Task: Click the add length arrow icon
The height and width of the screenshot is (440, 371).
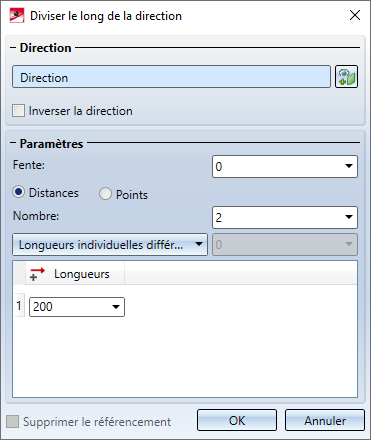Action: click(37, 274)
